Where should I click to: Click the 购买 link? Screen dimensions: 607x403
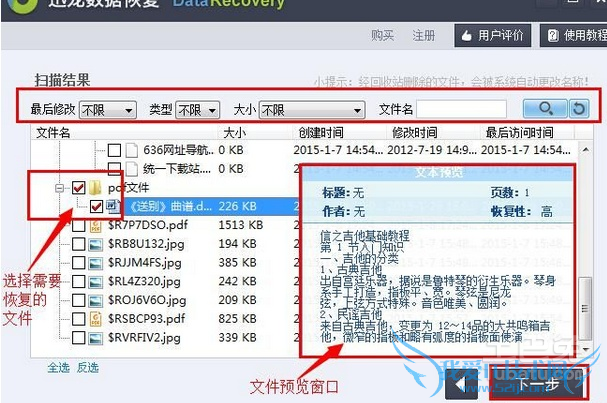[x=382, y=36]
